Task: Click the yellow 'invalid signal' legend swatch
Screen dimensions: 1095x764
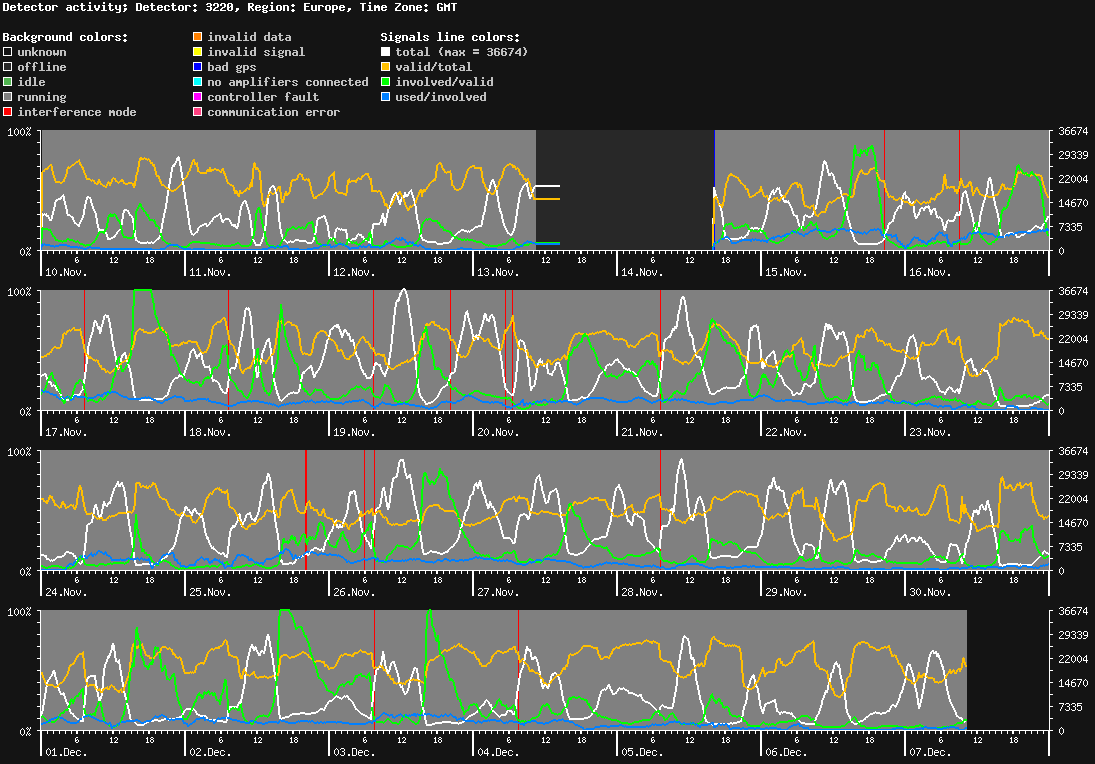Action: 197,52
